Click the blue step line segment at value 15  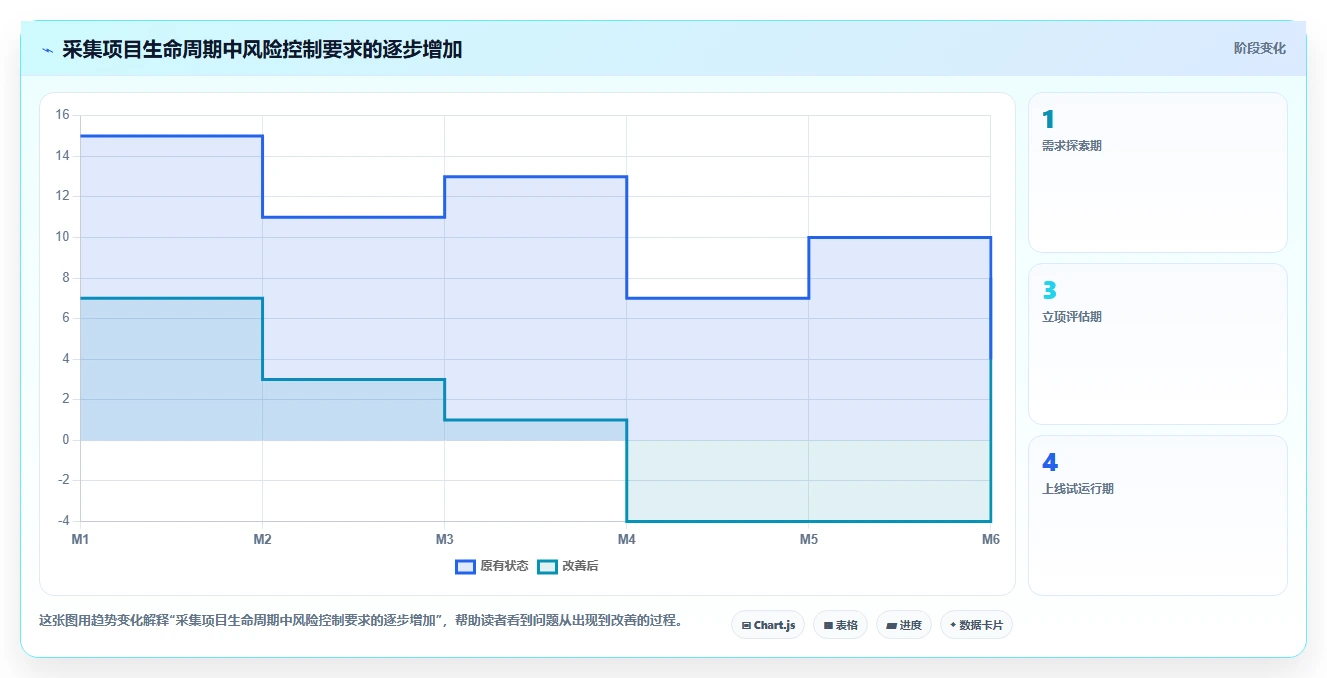tap(171, 136)
